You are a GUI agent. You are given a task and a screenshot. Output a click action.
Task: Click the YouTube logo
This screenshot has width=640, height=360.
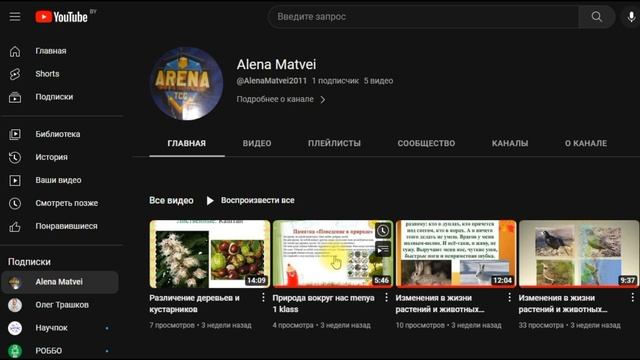[x=62, y=17]
